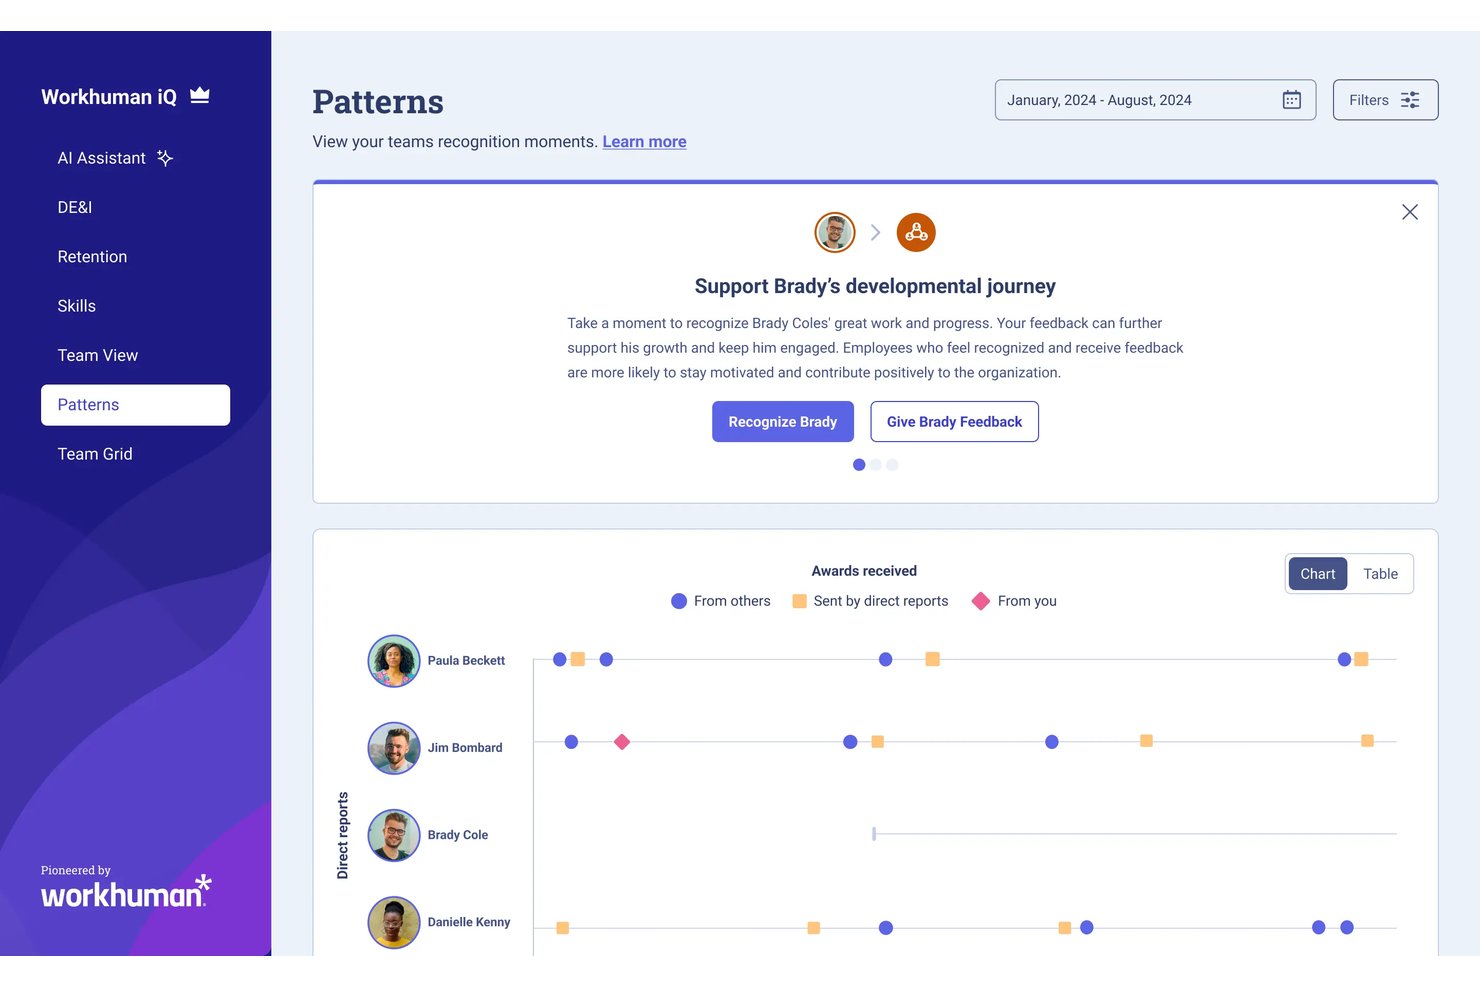Select second carousel dot indicator

pyautogui.click(x=876, y=465)
